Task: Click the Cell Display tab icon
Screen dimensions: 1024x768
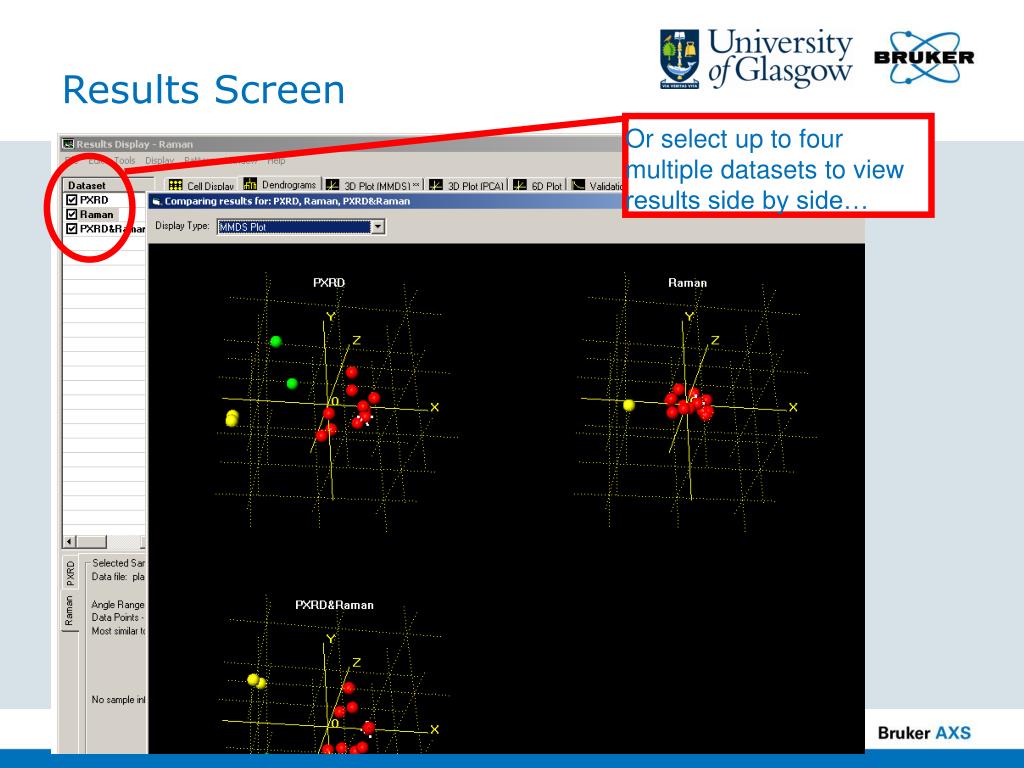Action: 175,185
